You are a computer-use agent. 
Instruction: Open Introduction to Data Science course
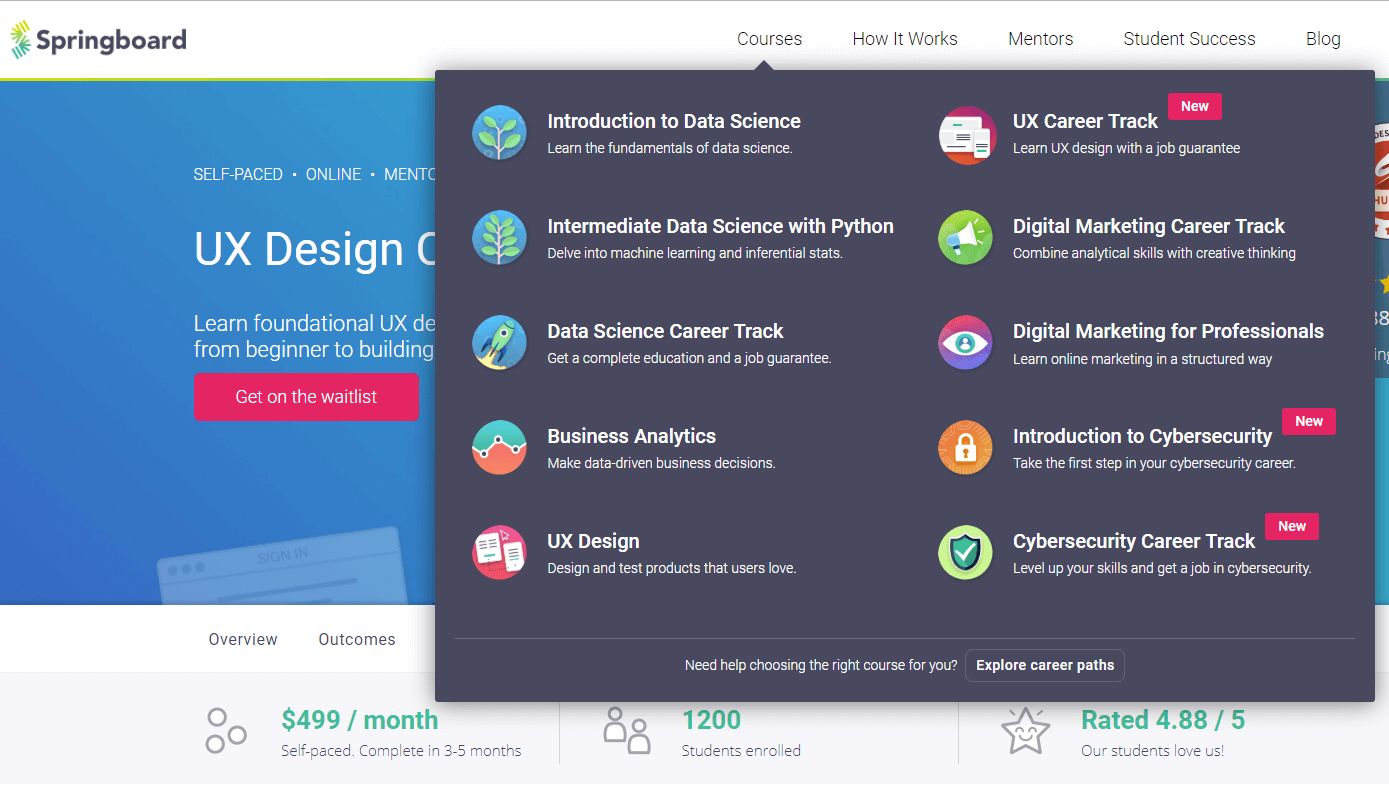pos(674,121)
